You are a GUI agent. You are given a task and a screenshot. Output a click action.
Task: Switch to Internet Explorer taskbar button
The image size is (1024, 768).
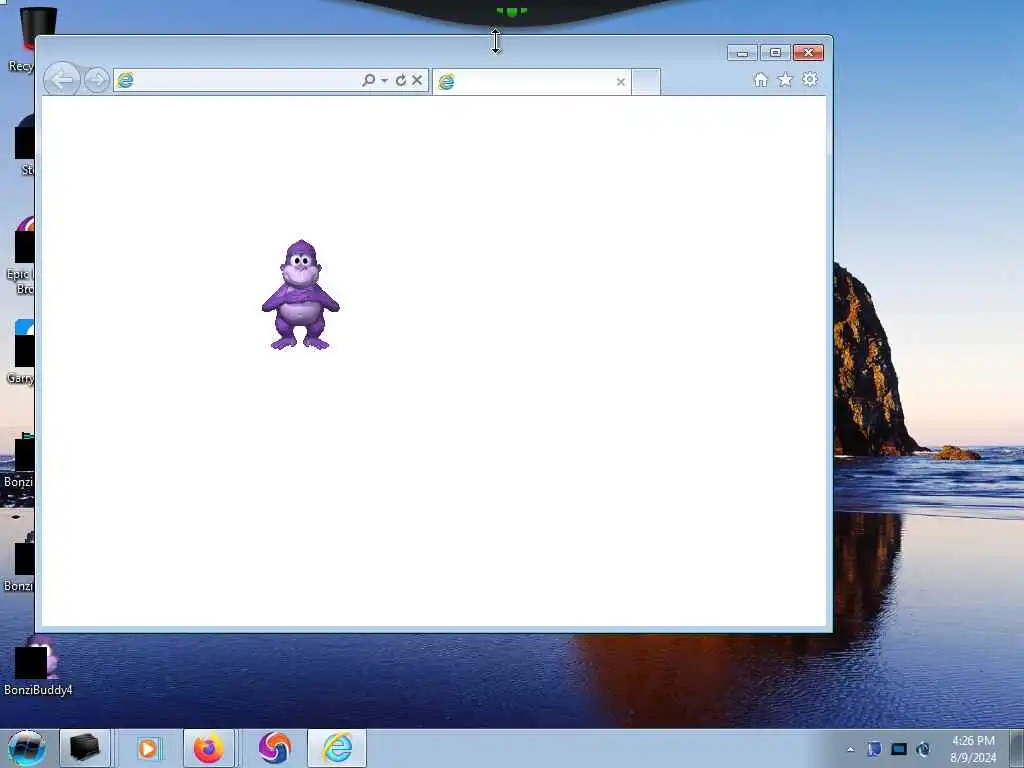[x=337, y=748]
